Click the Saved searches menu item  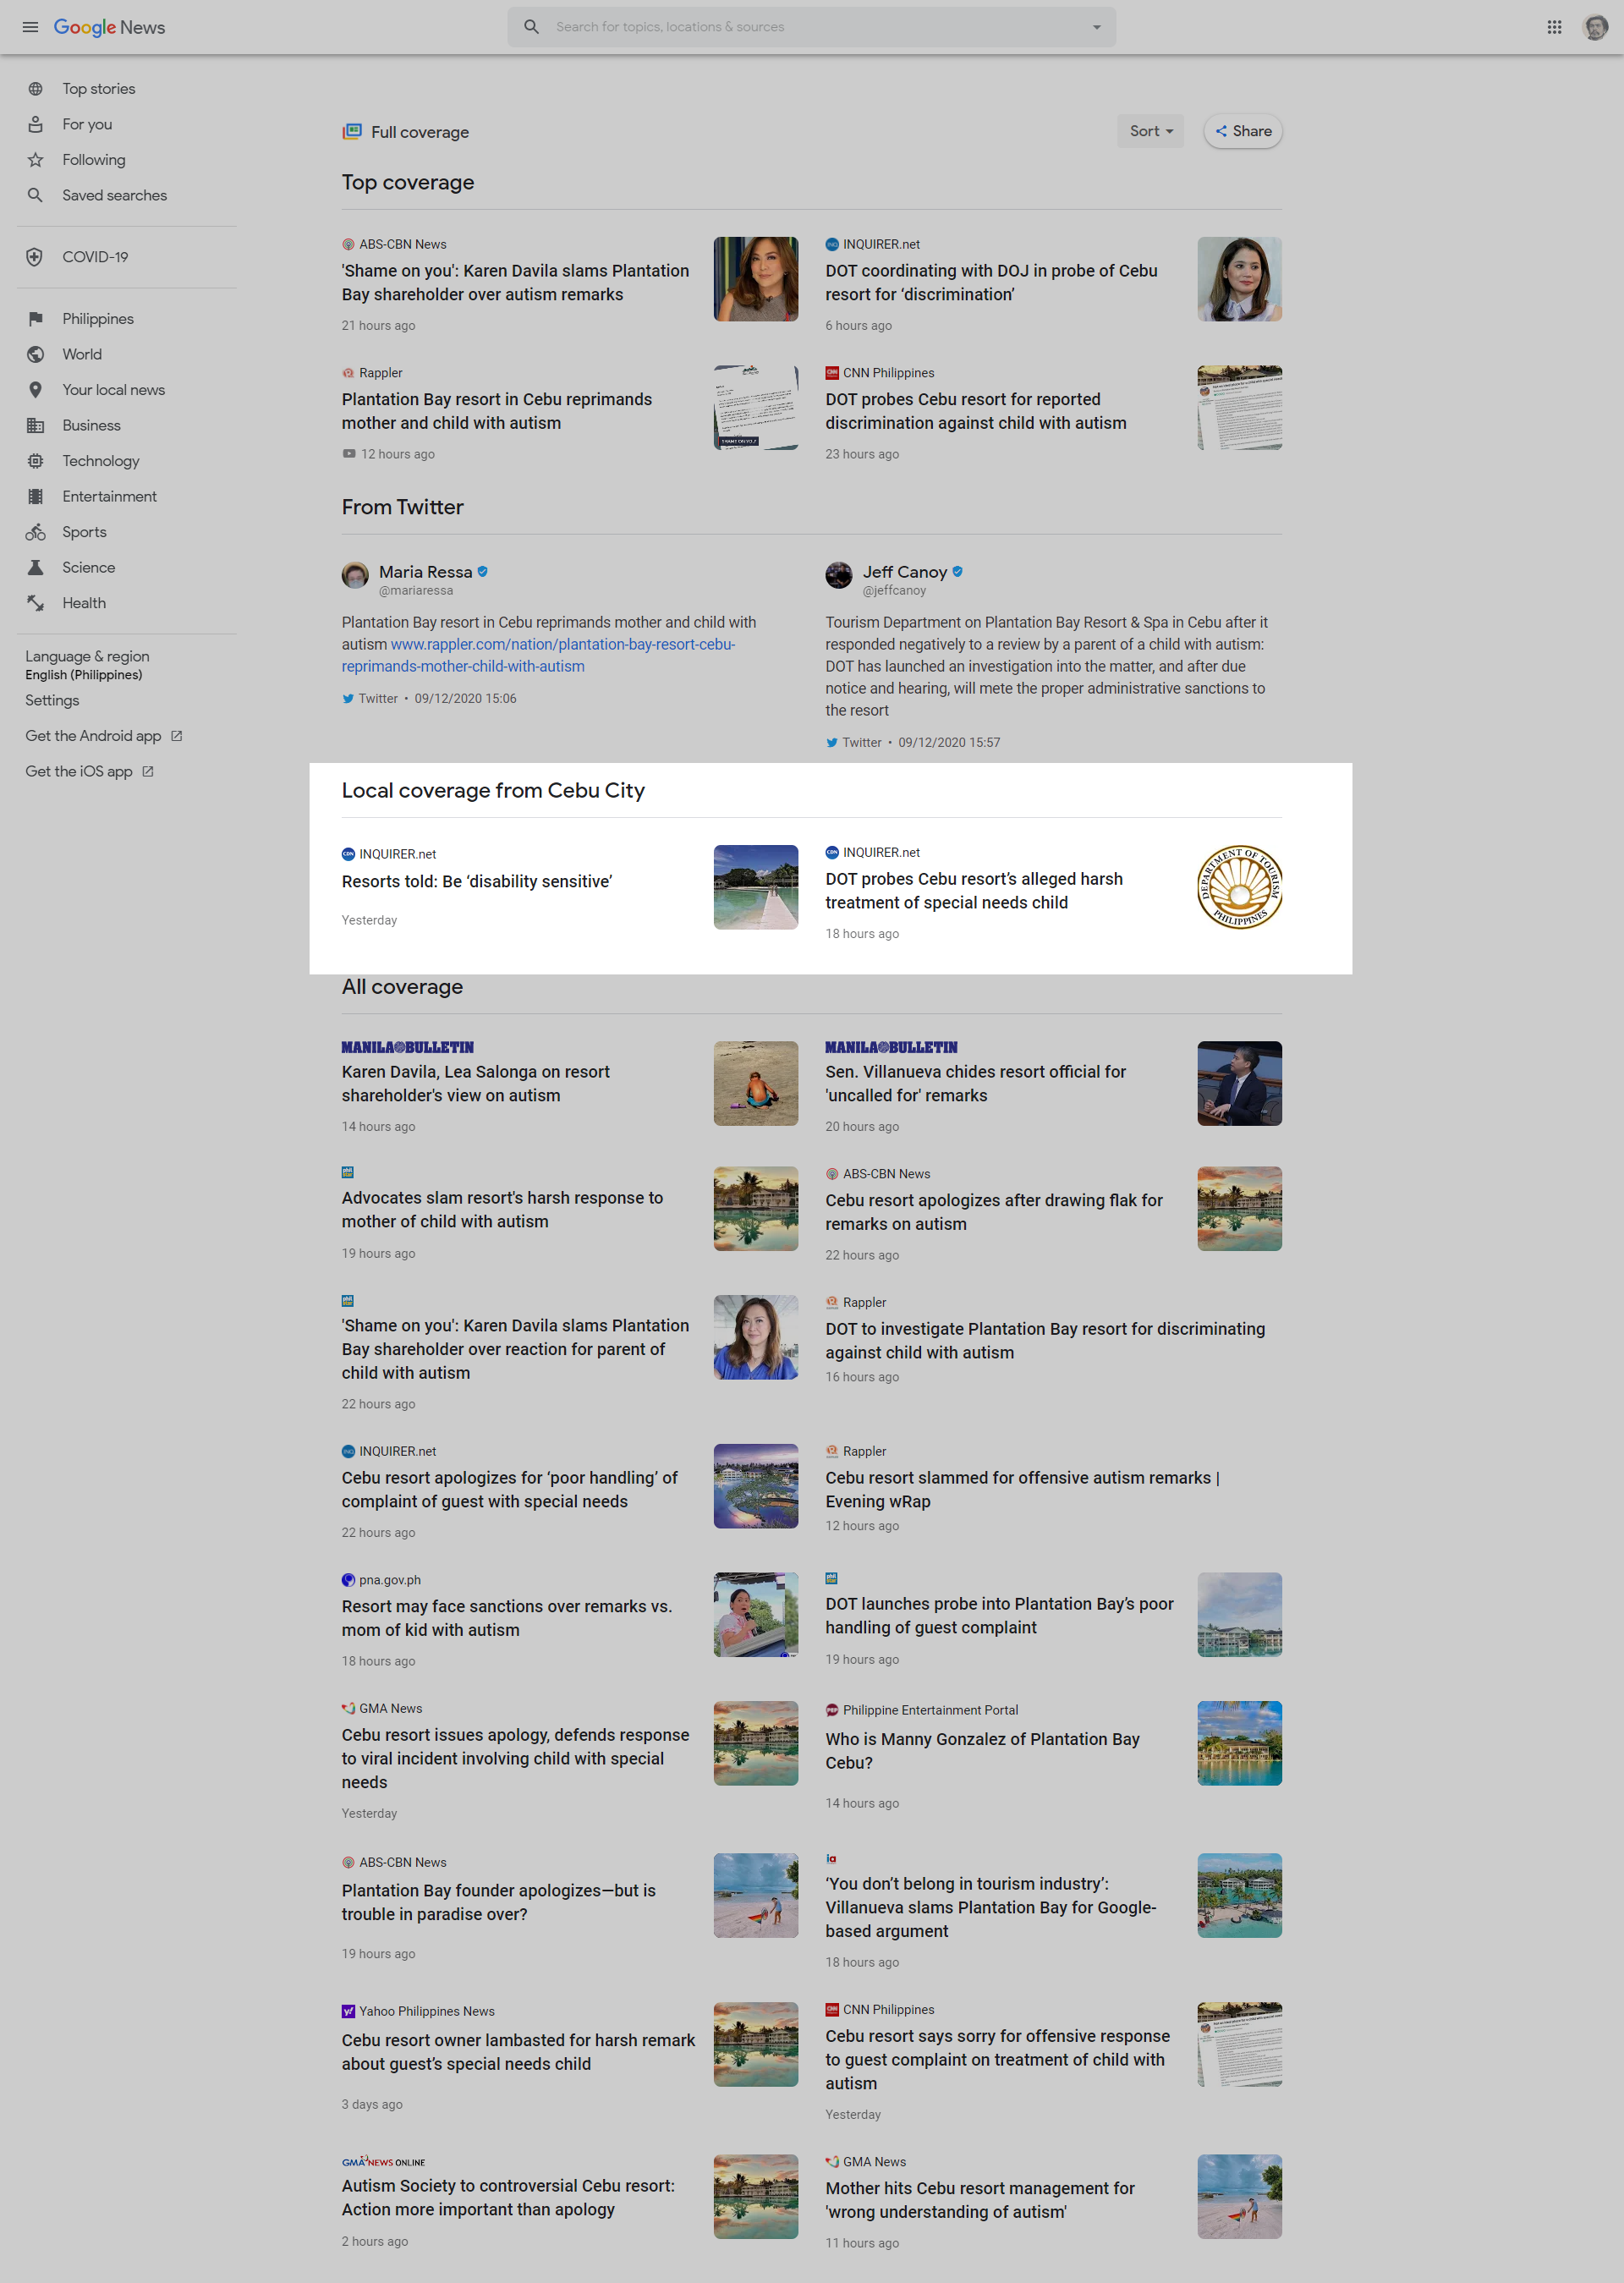point(114,195)
